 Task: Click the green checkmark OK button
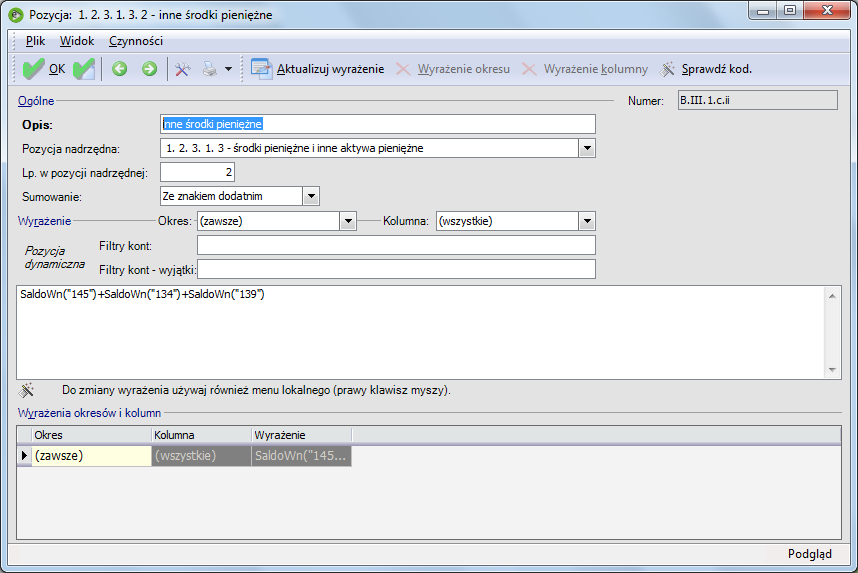coord(44,69)
